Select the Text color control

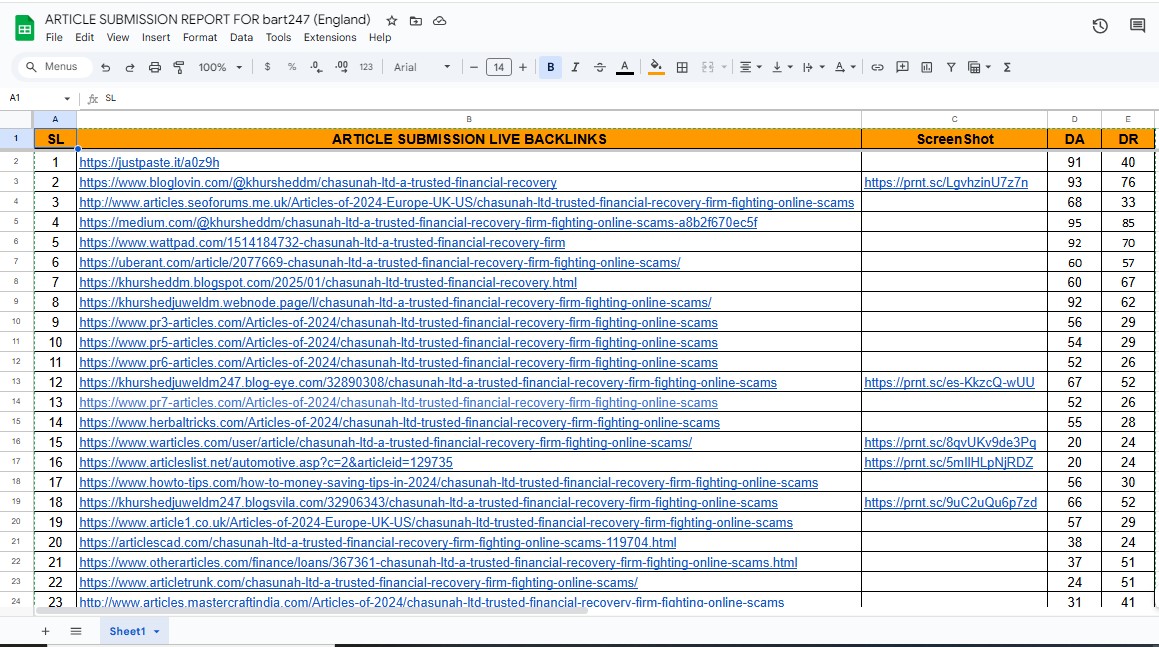[625, 67]
